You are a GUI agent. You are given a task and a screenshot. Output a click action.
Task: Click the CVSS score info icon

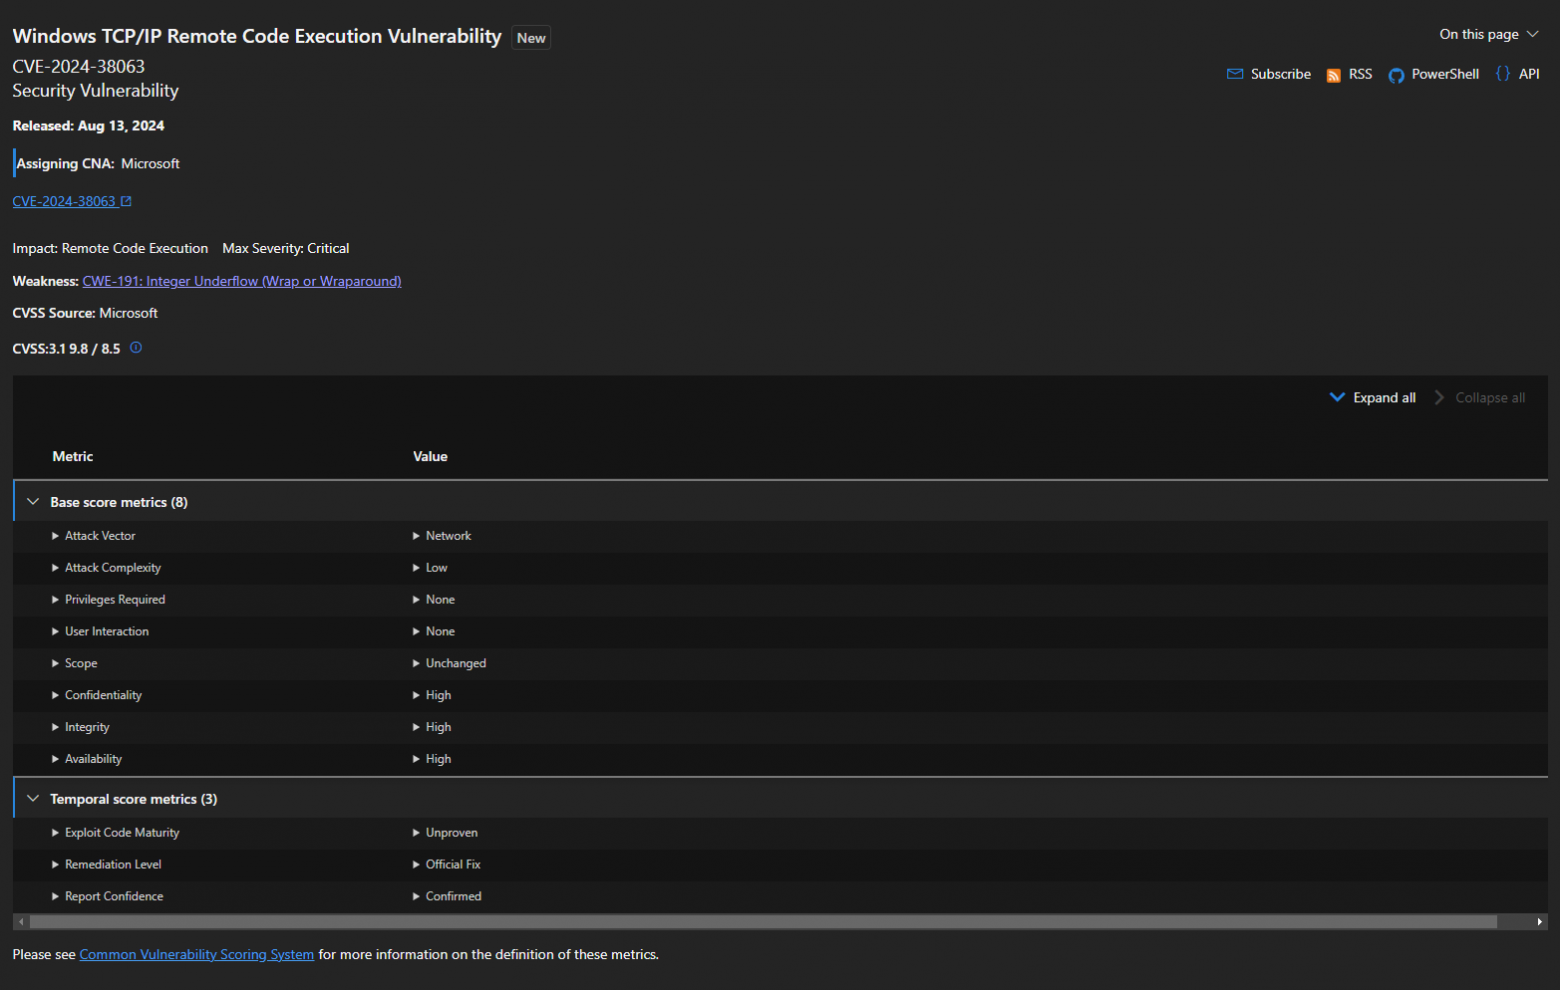click(136, 348)
